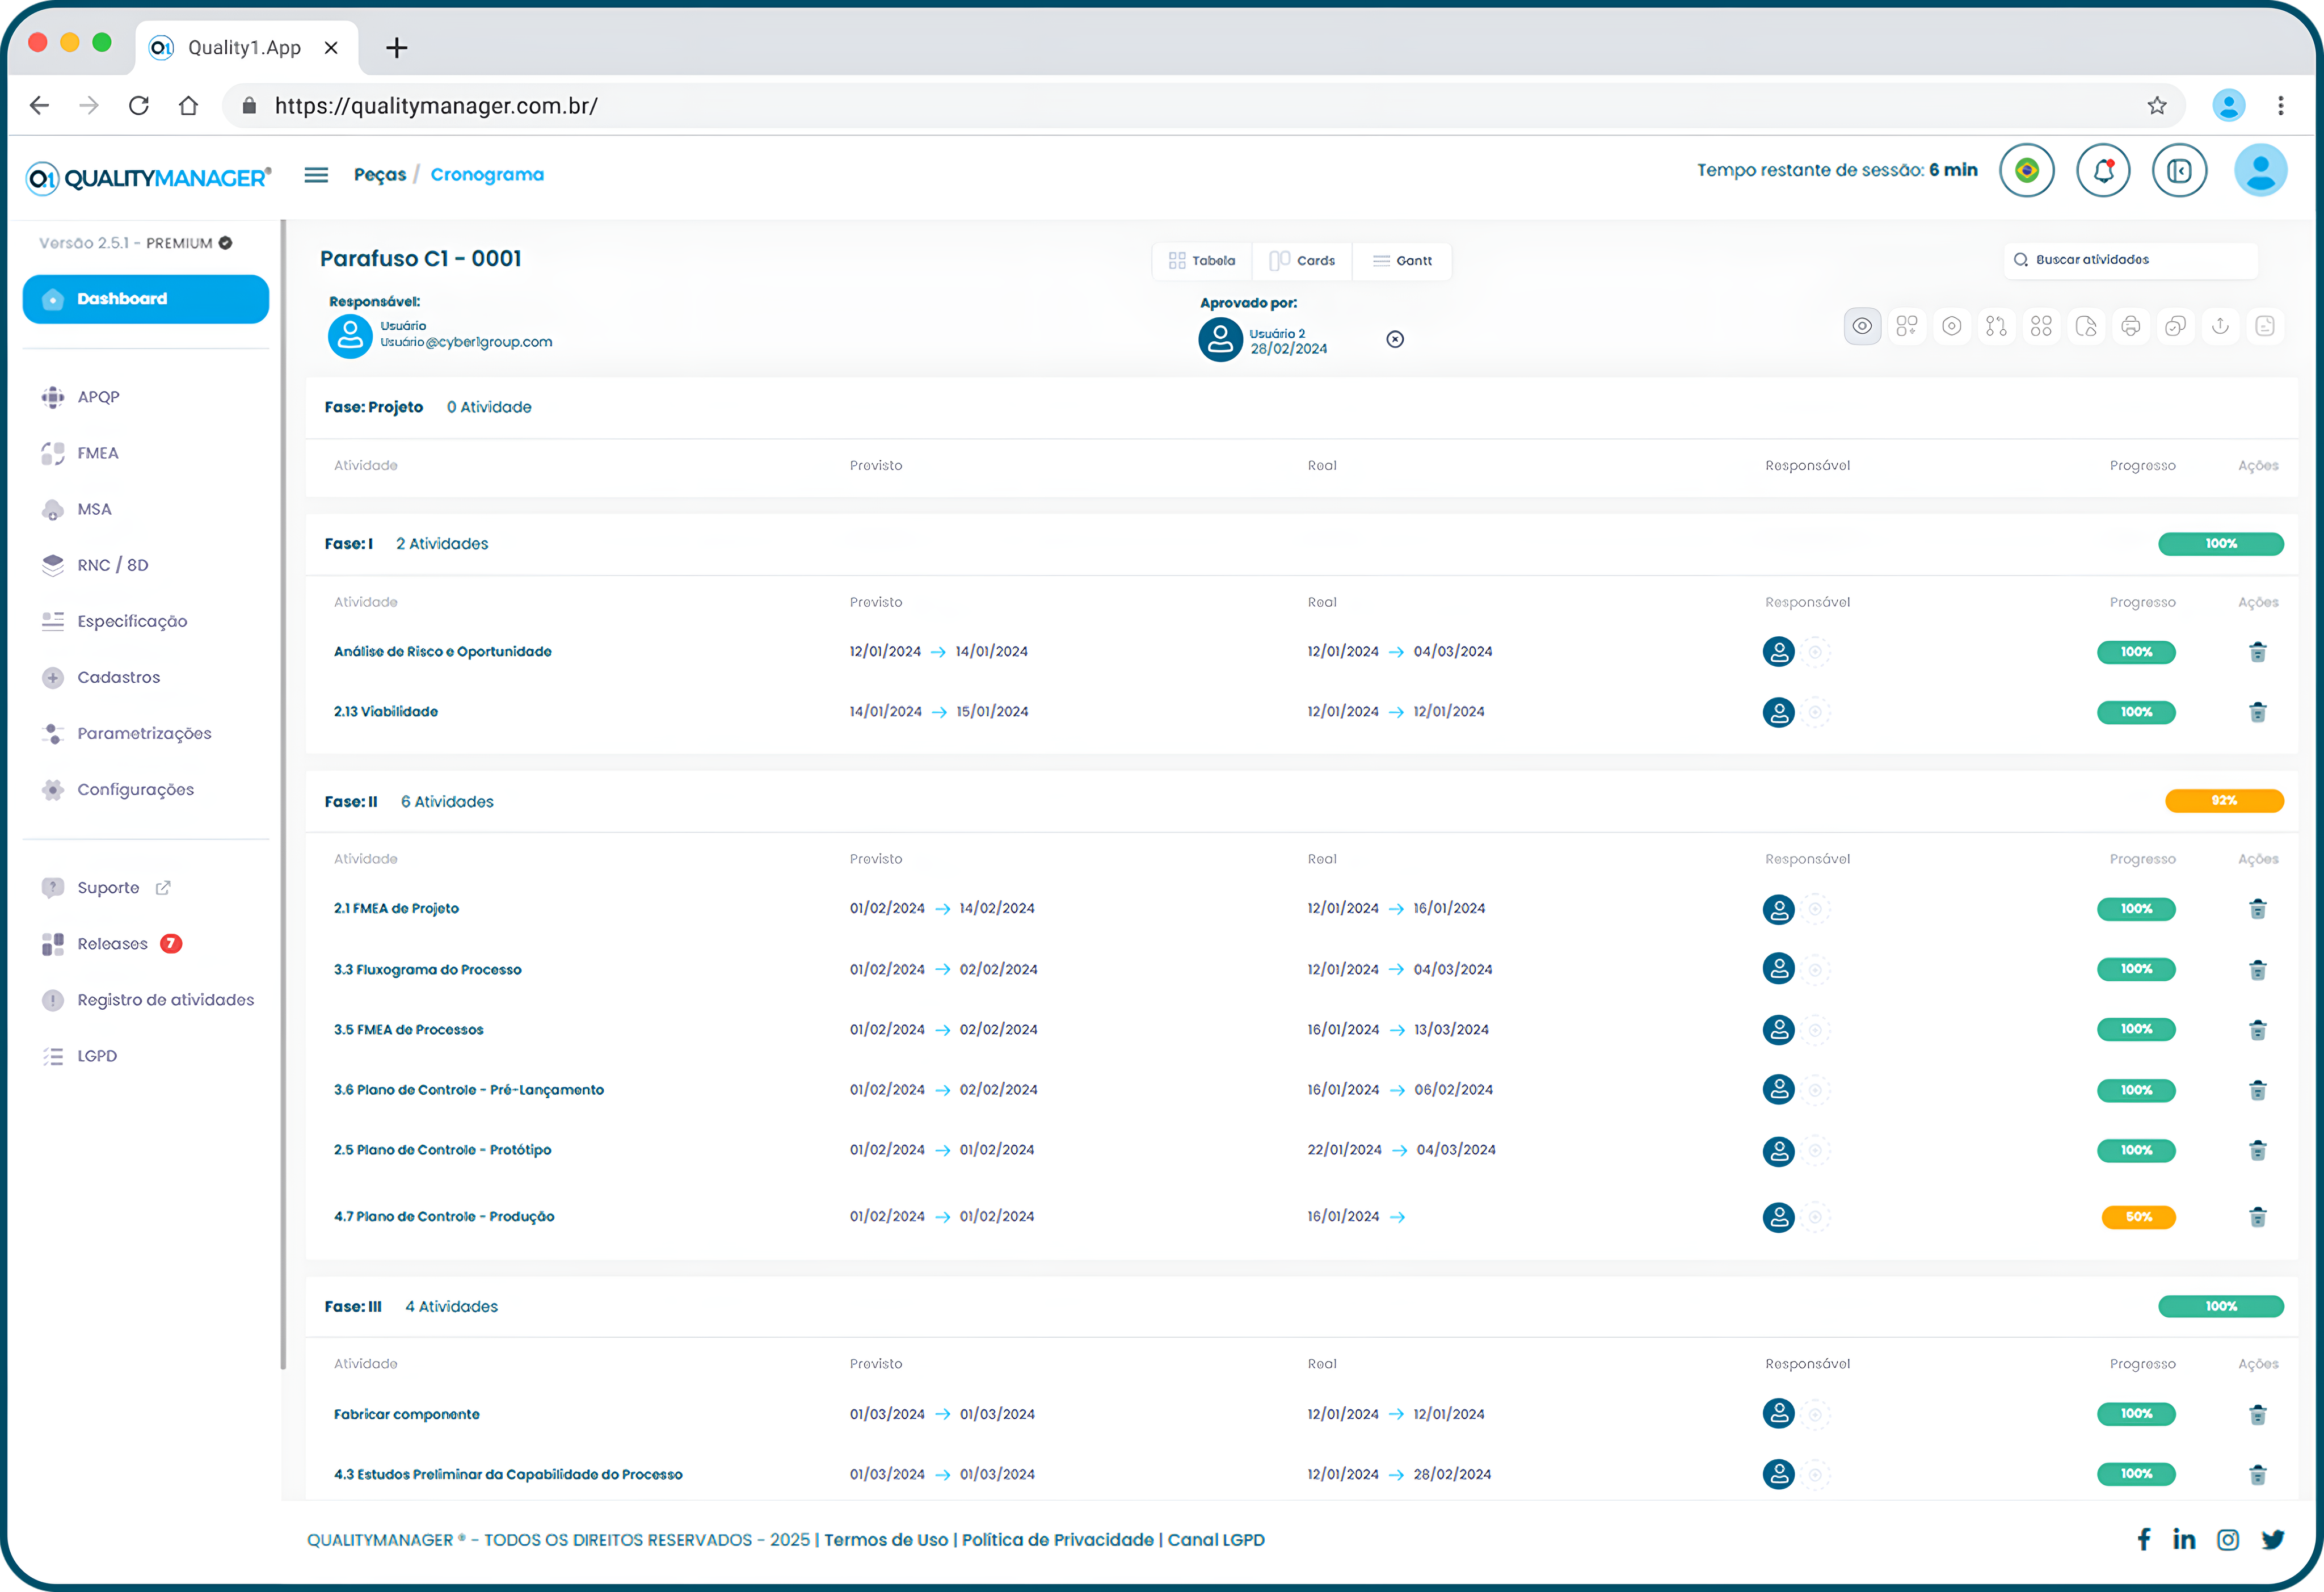The height and width of the screenshot is (1592, 2324).
Task: Click trash icon for 3.5 FMEA de Processos
Action: pos(2257,1030)
